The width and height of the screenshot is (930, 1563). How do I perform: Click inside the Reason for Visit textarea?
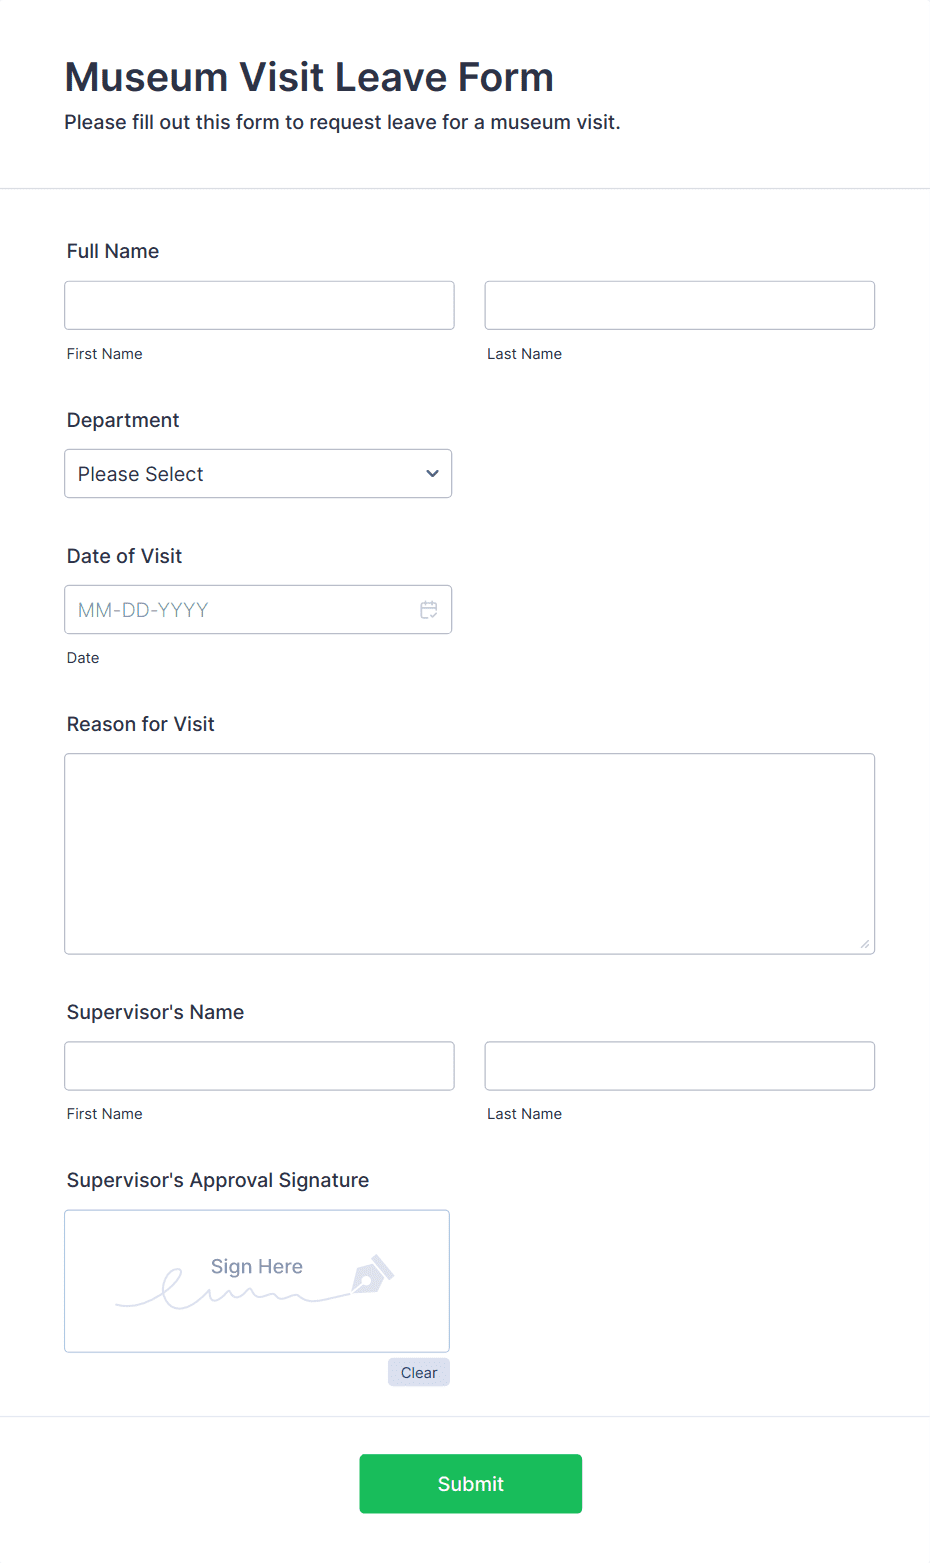point(469,853)
